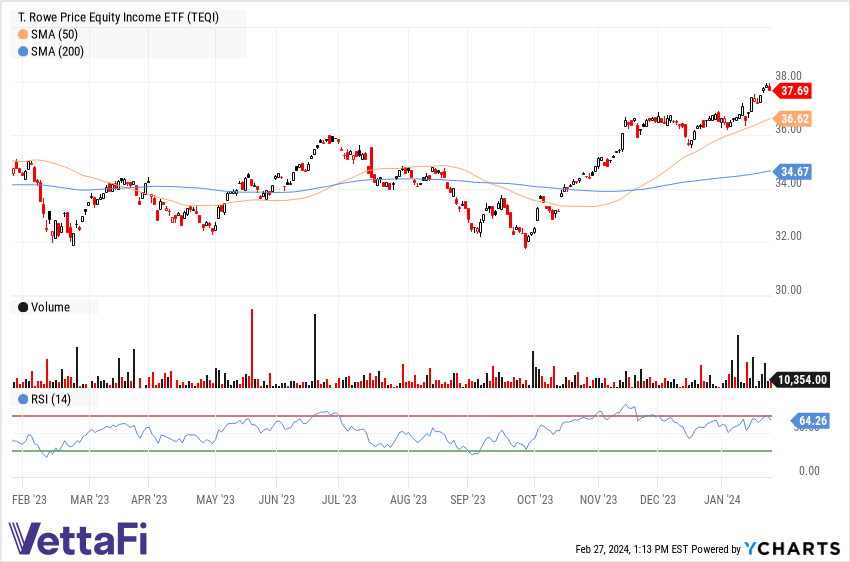Click the MAY '23 date axis label
Viewport: 850px width, 562px height.
tap(215, 500)
